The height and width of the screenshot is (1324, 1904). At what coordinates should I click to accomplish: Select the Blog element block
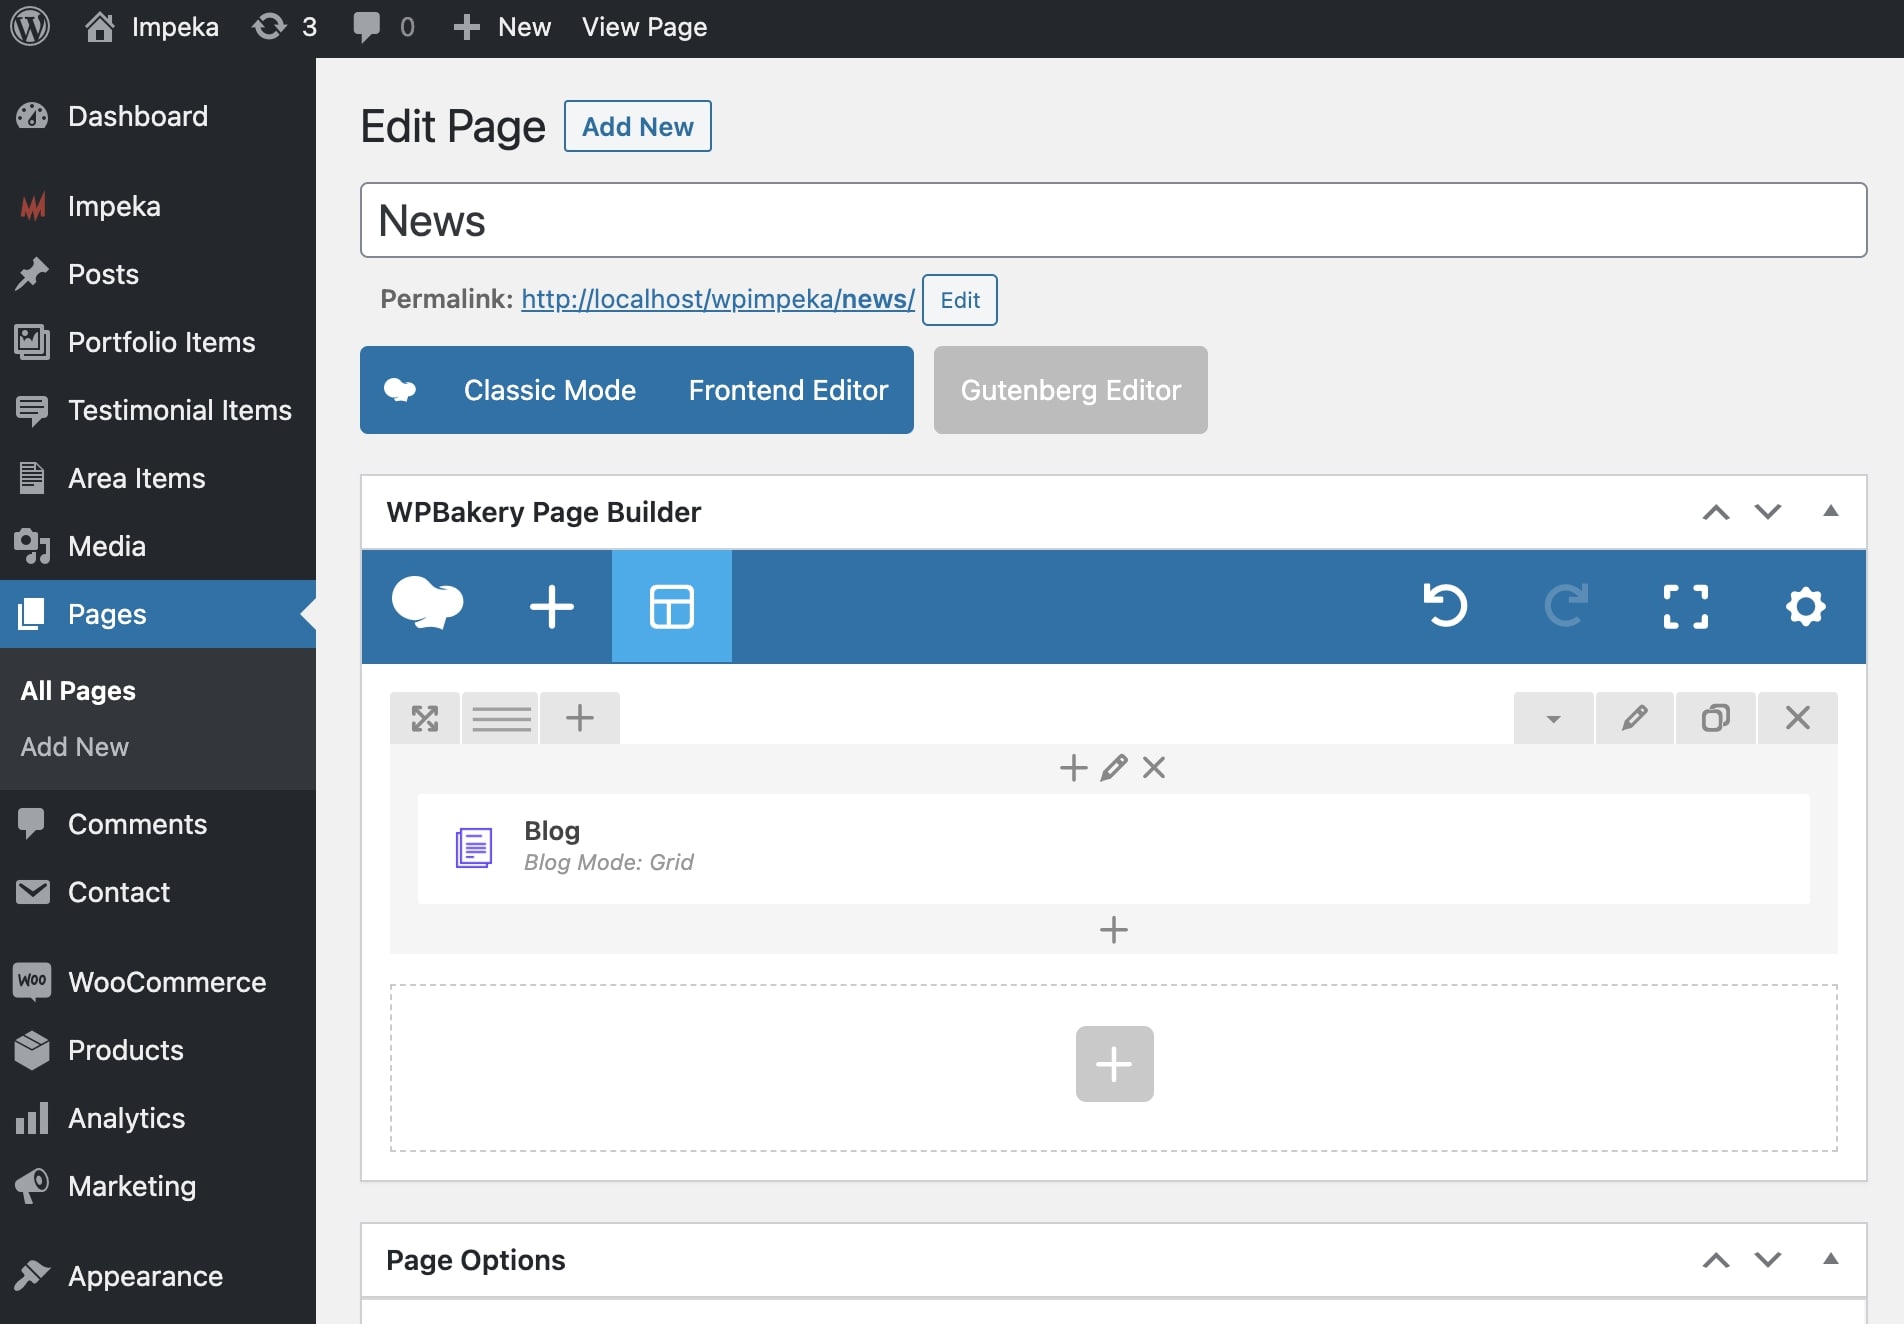1113,848
